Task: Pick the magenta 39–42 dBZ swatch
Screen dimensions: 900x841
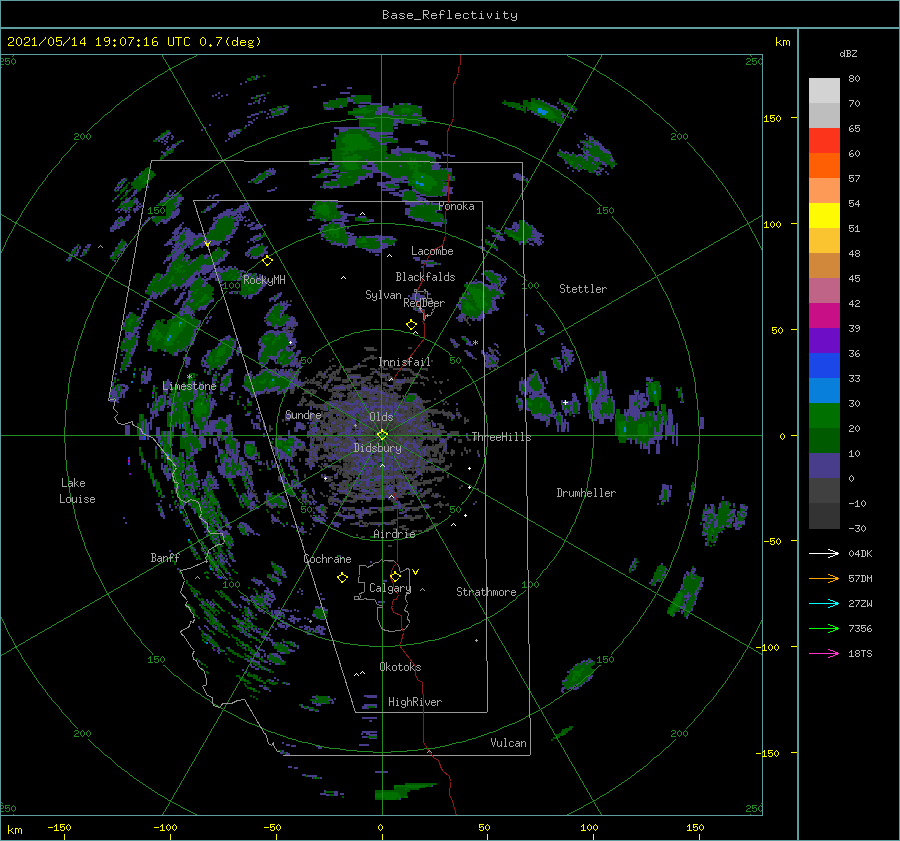Action: point(824,316)
